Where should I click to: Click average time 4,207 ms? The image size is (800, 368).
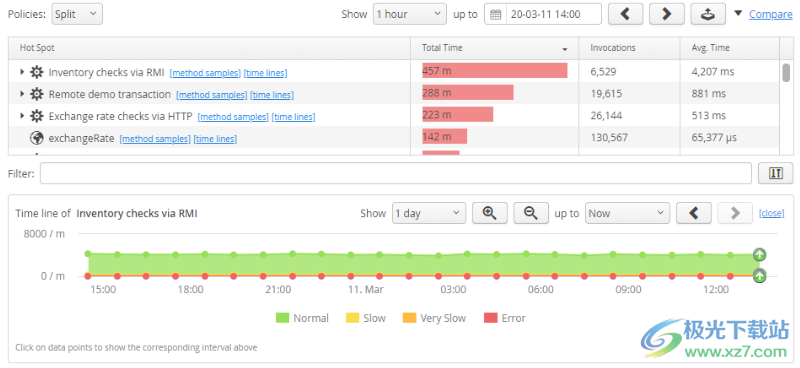pyautogui.click(x=713, y=72)
